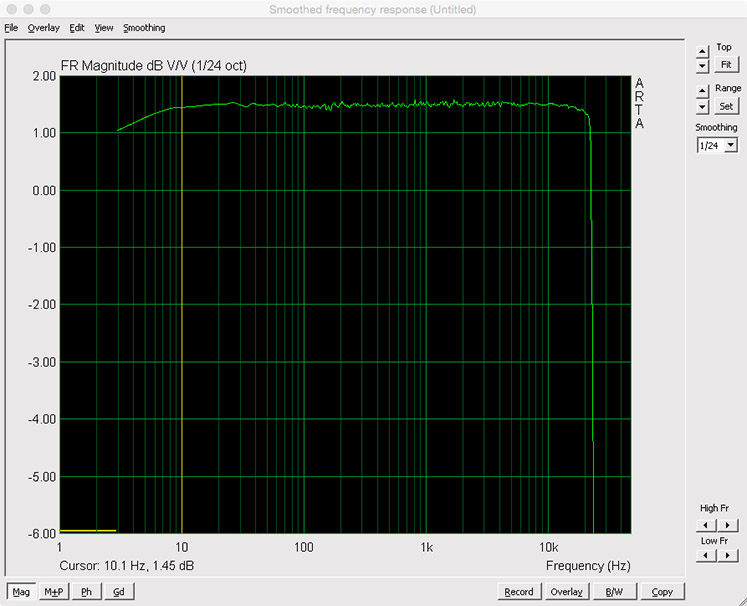Toggle B/W color mode

tap(614, 591)
